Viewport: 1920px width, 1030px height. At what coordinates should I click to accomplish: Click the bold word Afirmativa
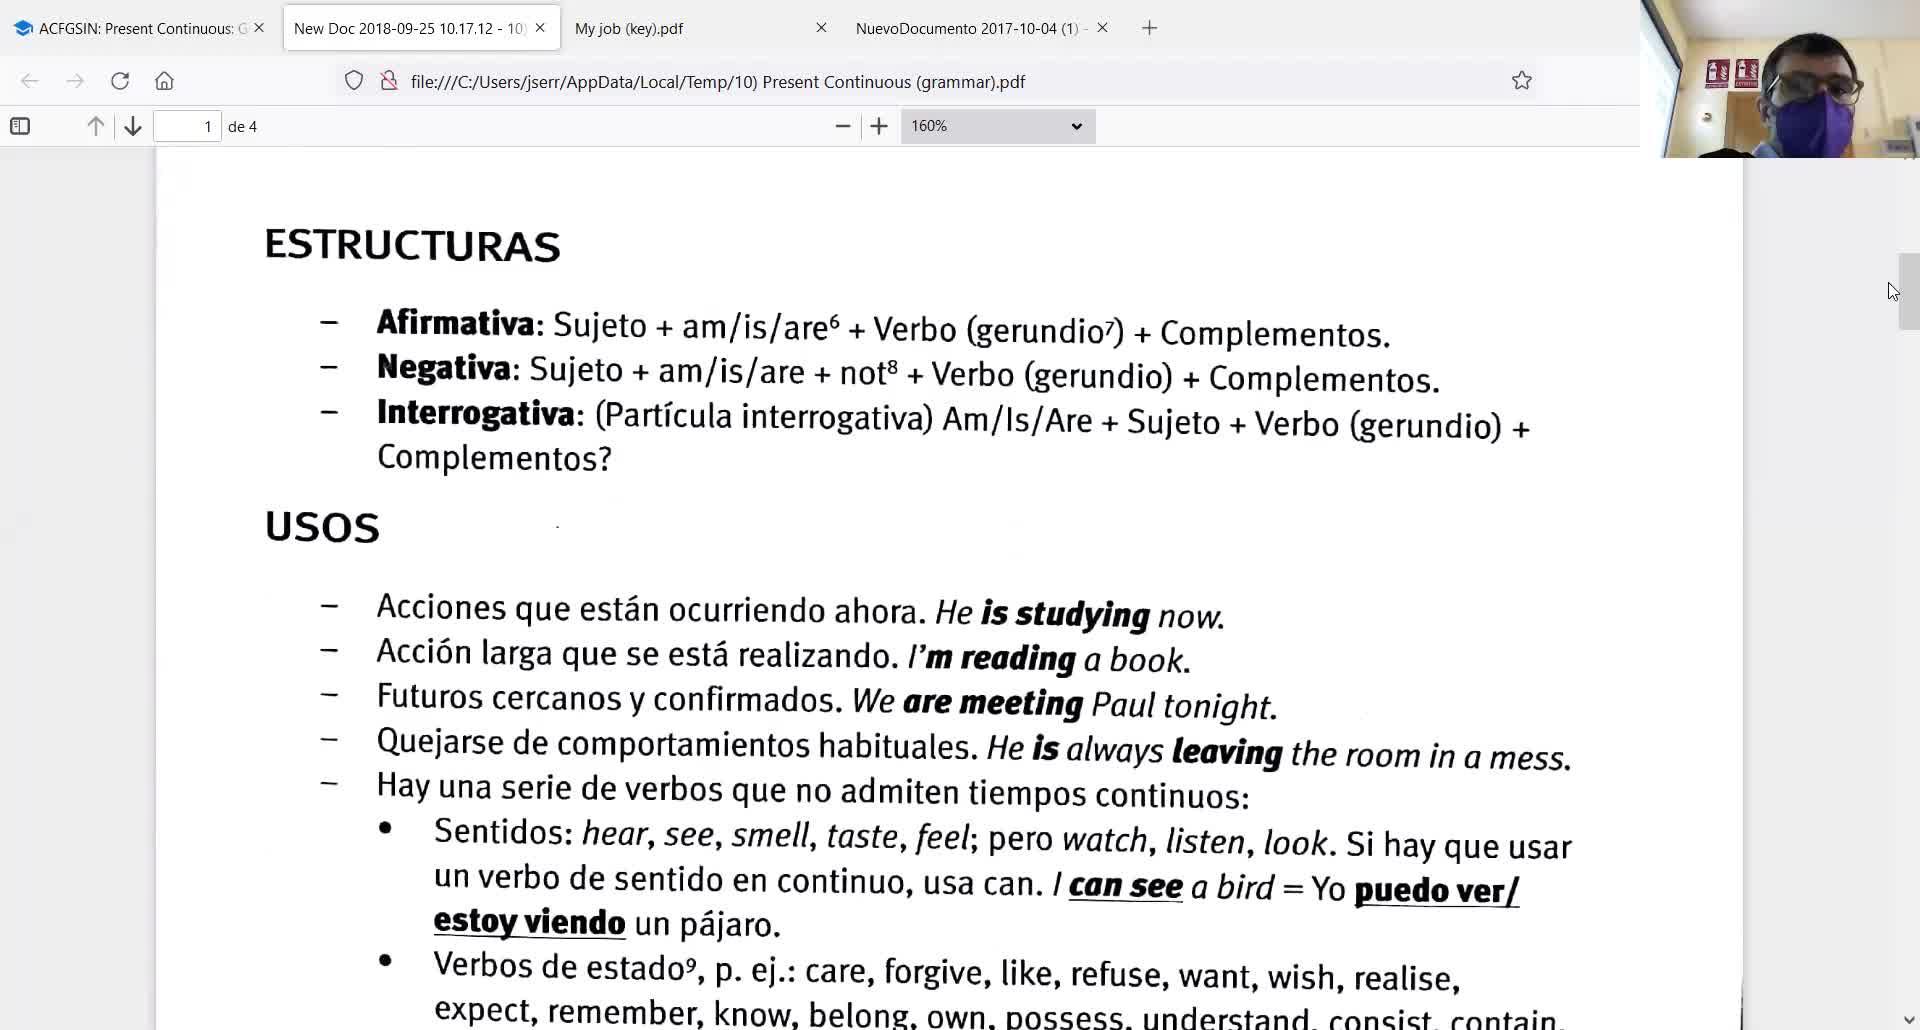point(456,323)
